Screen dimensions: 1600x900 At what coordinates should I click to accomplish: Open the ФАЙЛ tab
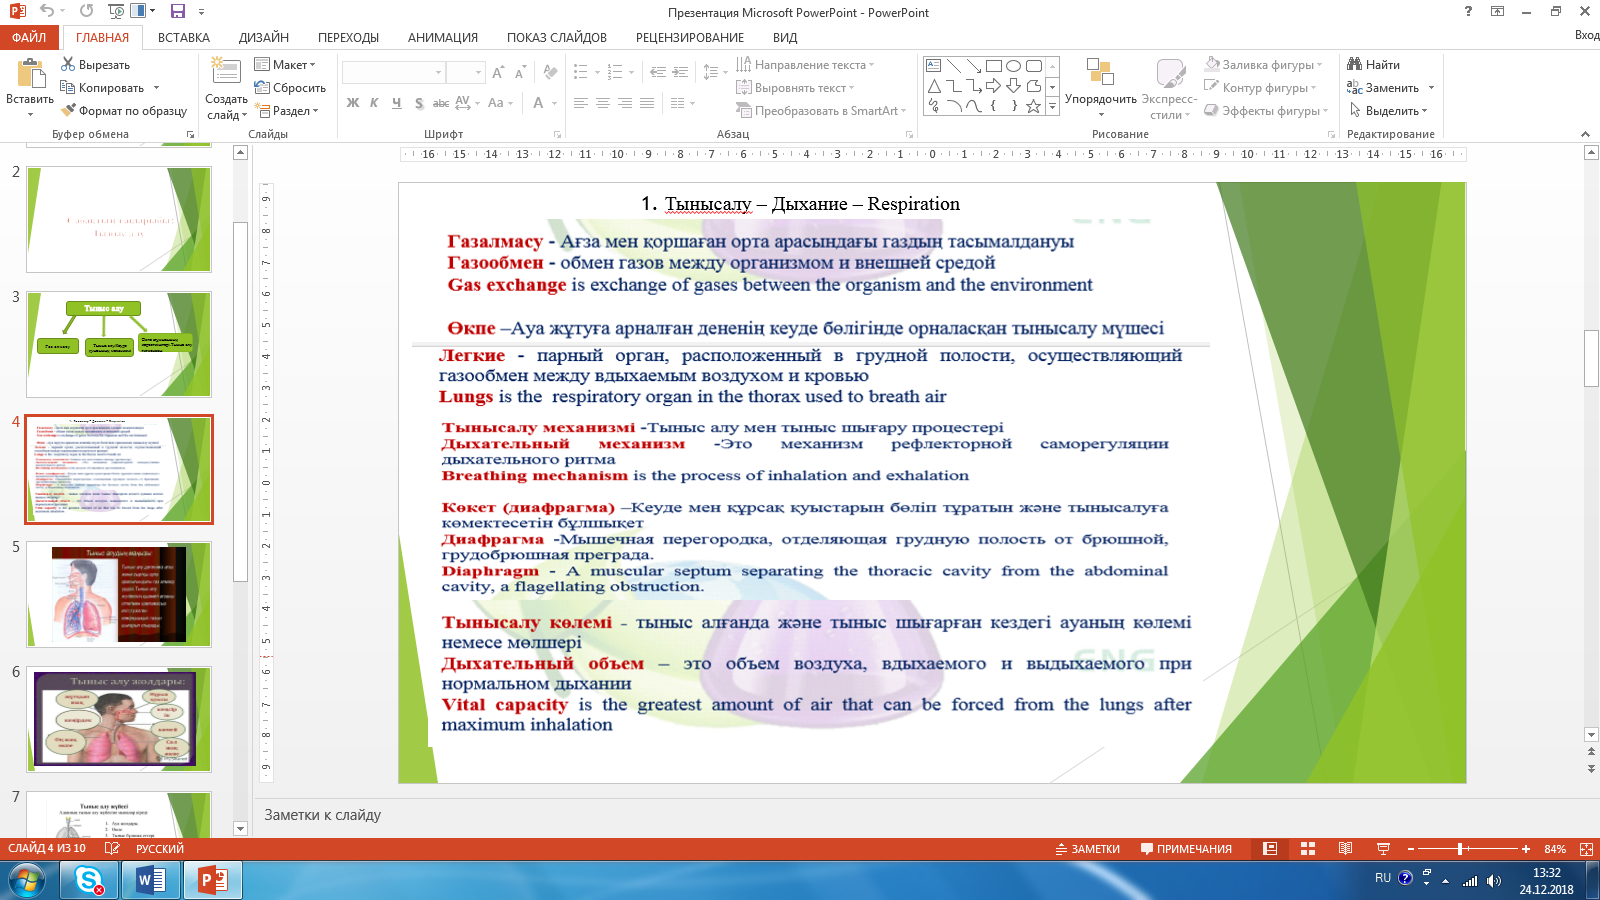(x=29, y=37)
